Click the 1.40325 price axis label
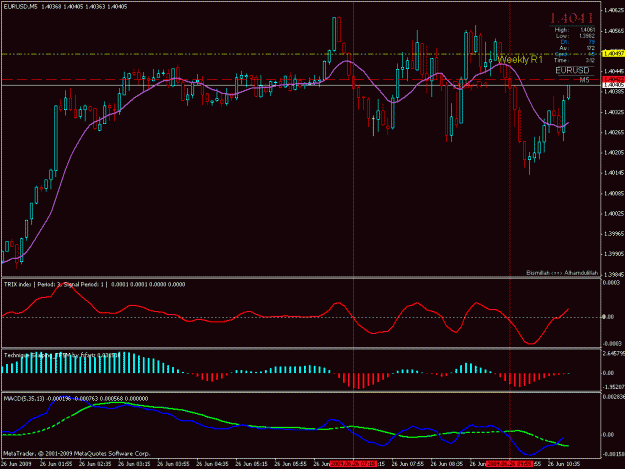This screenshot has width=625, height=469. coord(614,112)
